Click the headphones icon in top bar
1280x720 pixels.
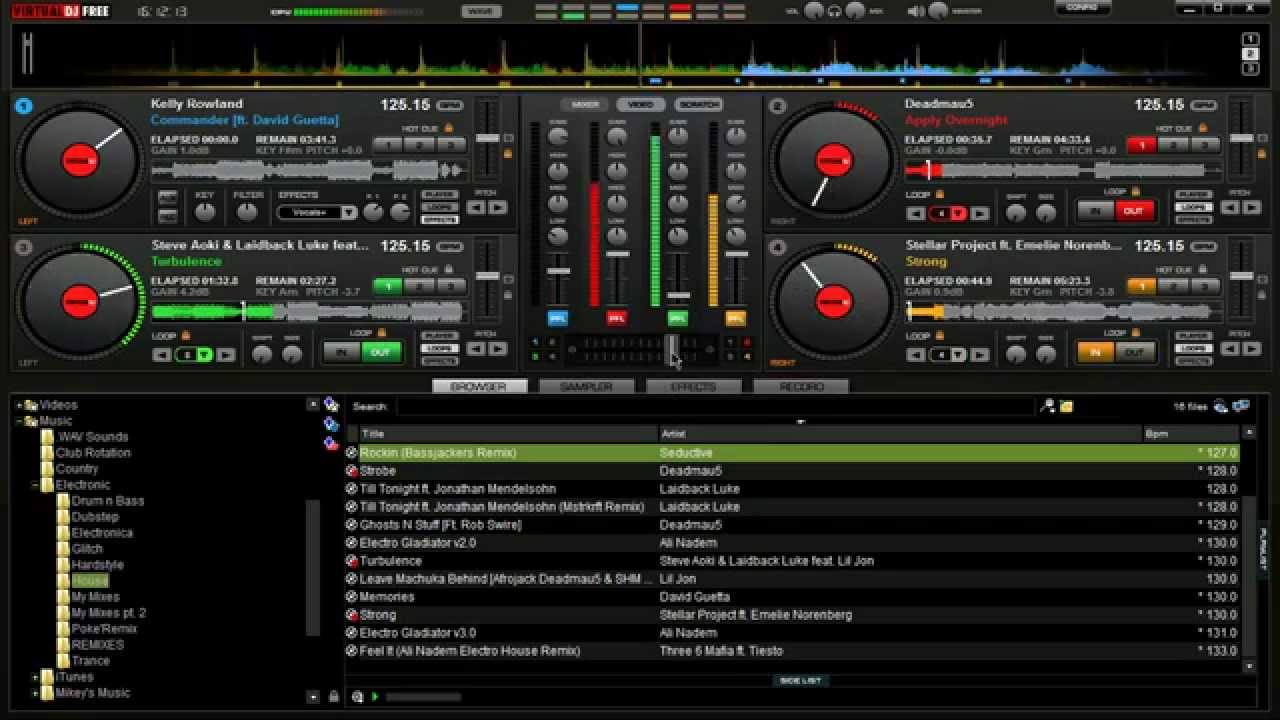tap(835, 12)
